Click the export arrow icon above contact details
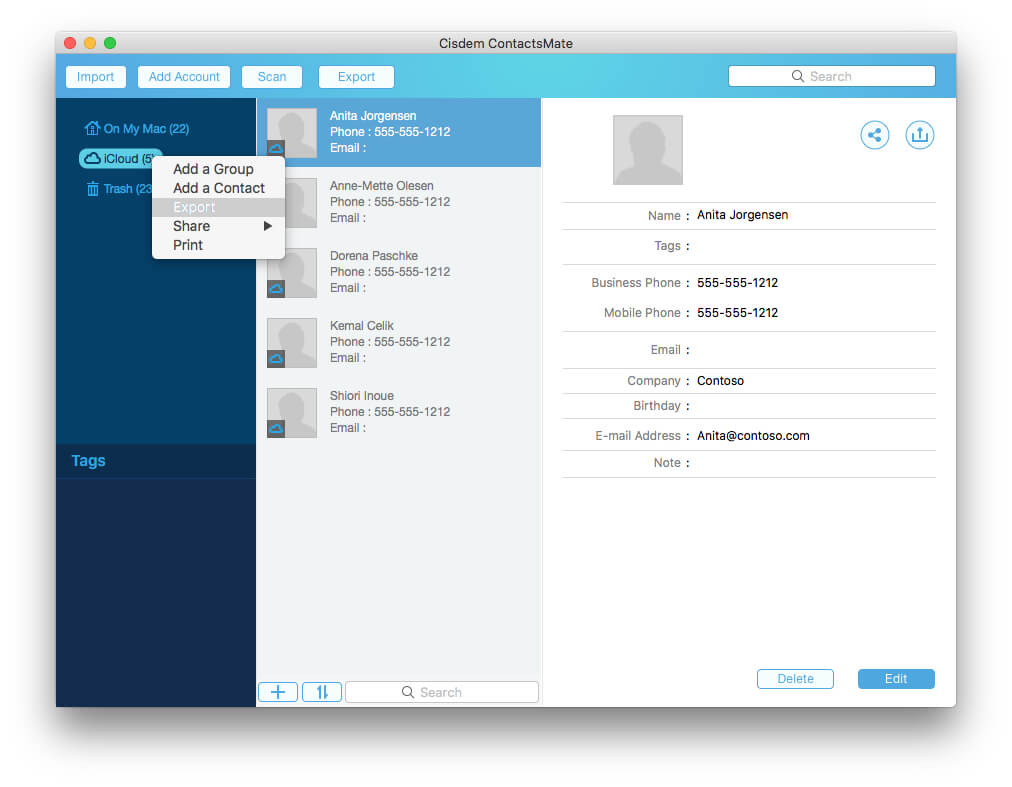Viewport: 1012px width, 787px height. [919, 134]
